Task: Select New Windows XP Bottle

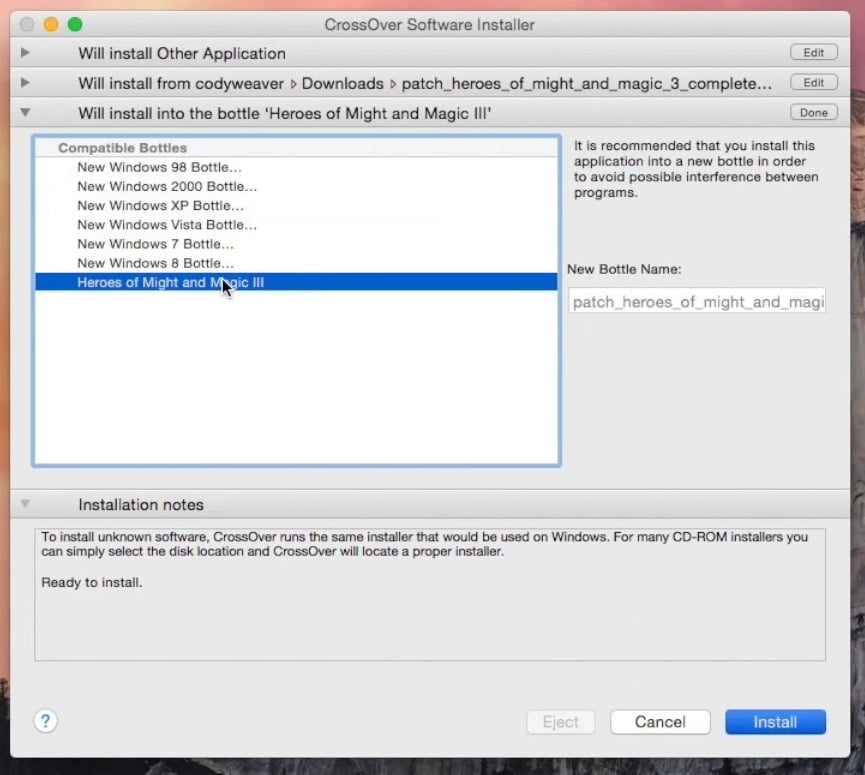Action: tap(296, 206)
